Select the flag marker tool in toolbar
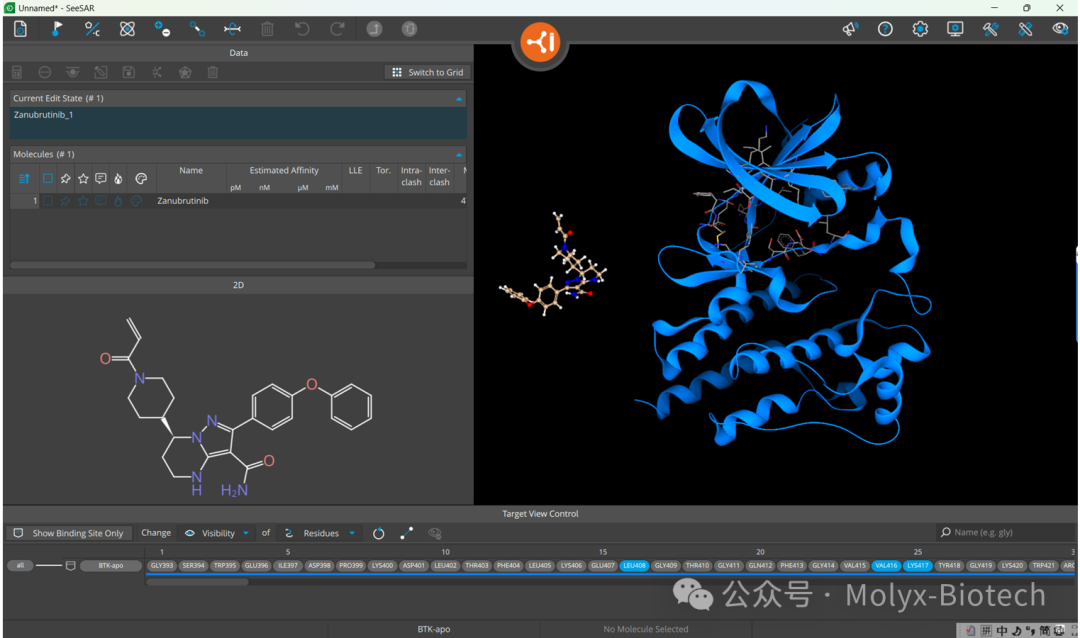Screen dimensions: 1080x638 click(x=56, y=29)
